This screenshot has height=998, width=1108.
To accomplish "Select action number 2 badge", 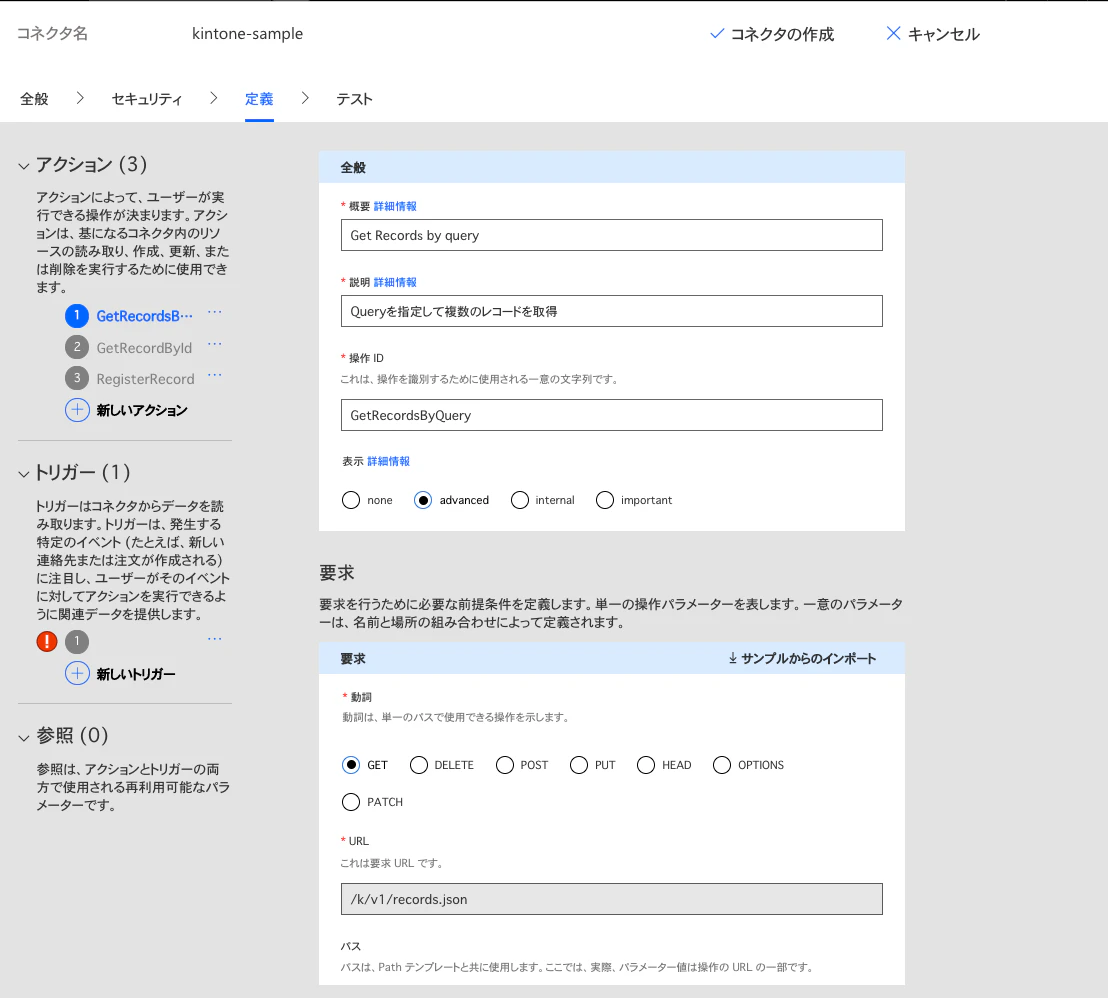I will click(77, 347).
